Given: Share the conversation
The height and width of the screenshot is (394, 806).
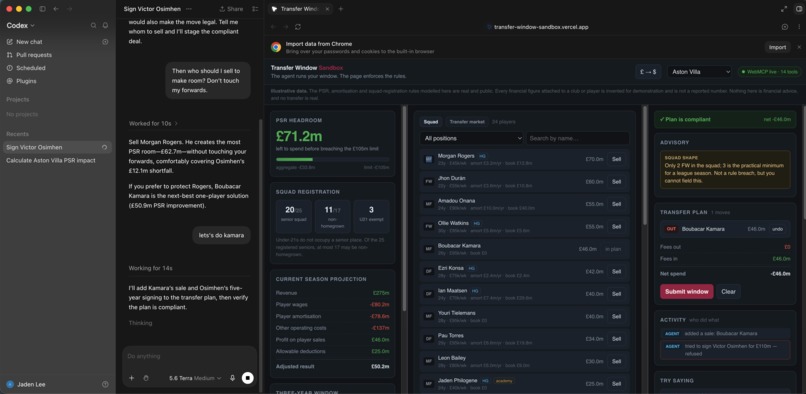Looking at the screenshot, I should [231, 9].
